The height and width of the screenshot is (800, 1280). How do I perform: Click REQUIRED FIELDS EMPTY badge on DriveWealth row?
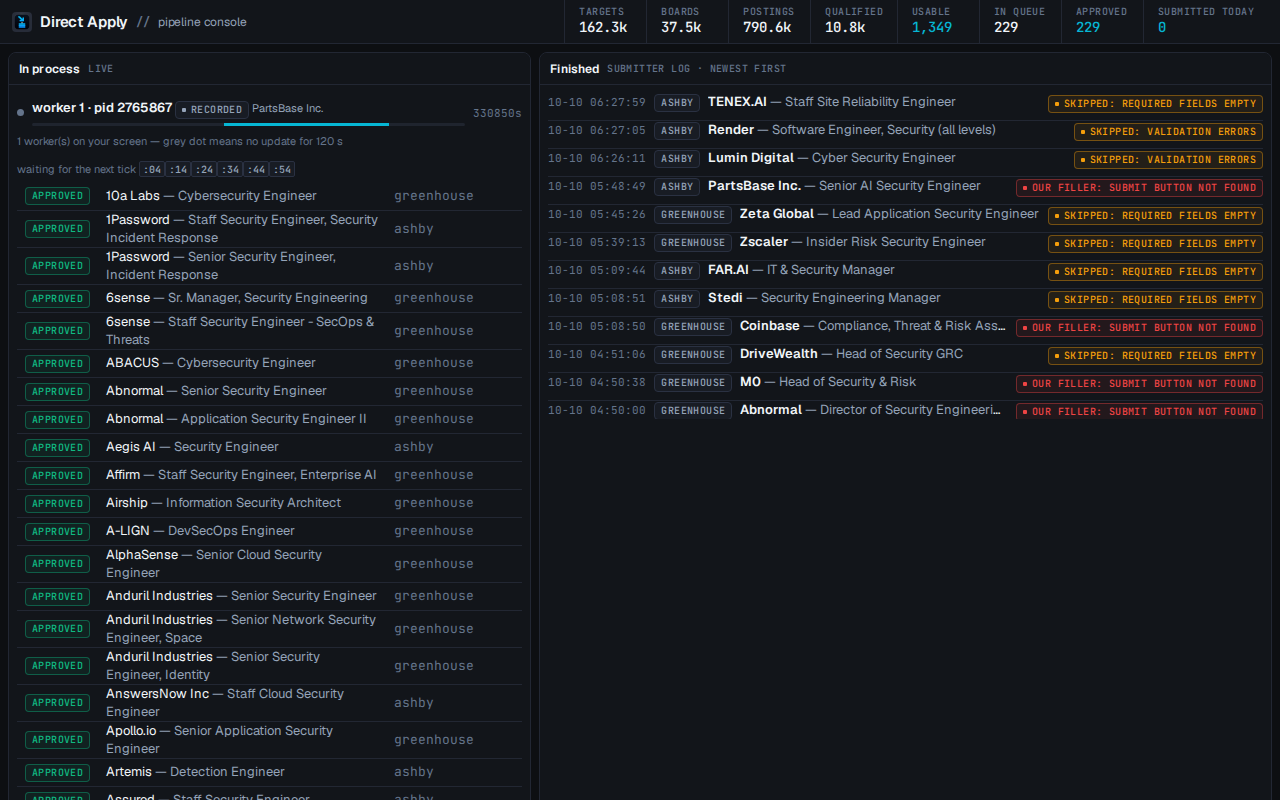point(1156,356)
